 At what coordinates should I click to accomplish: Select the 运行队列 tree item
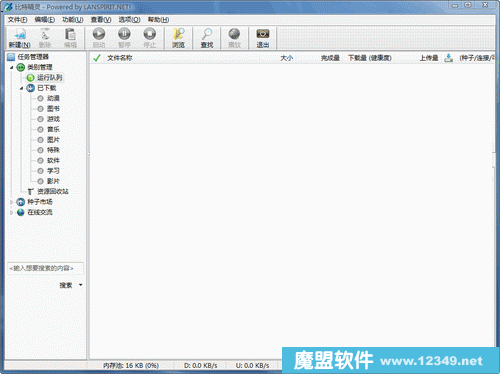coord(44,78)
